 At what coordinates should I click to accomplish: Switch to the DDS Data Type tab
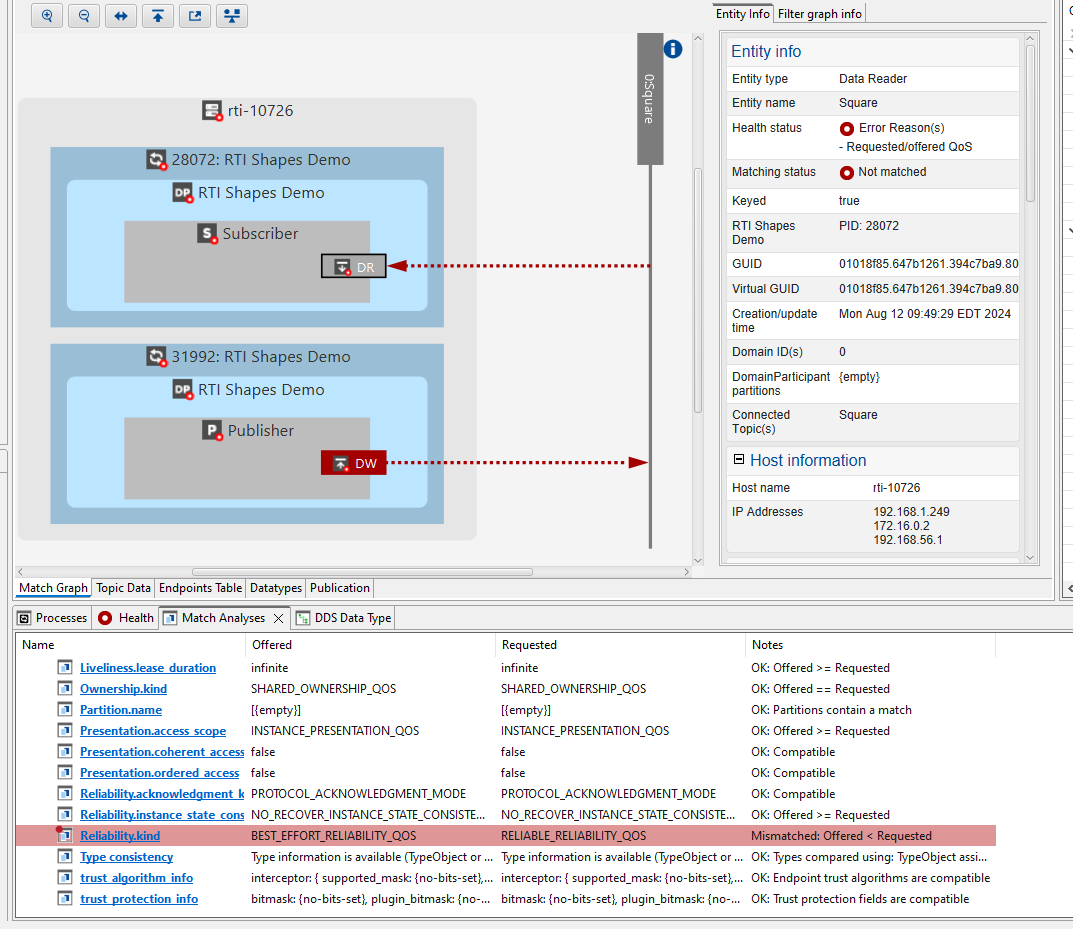point(344,618)
